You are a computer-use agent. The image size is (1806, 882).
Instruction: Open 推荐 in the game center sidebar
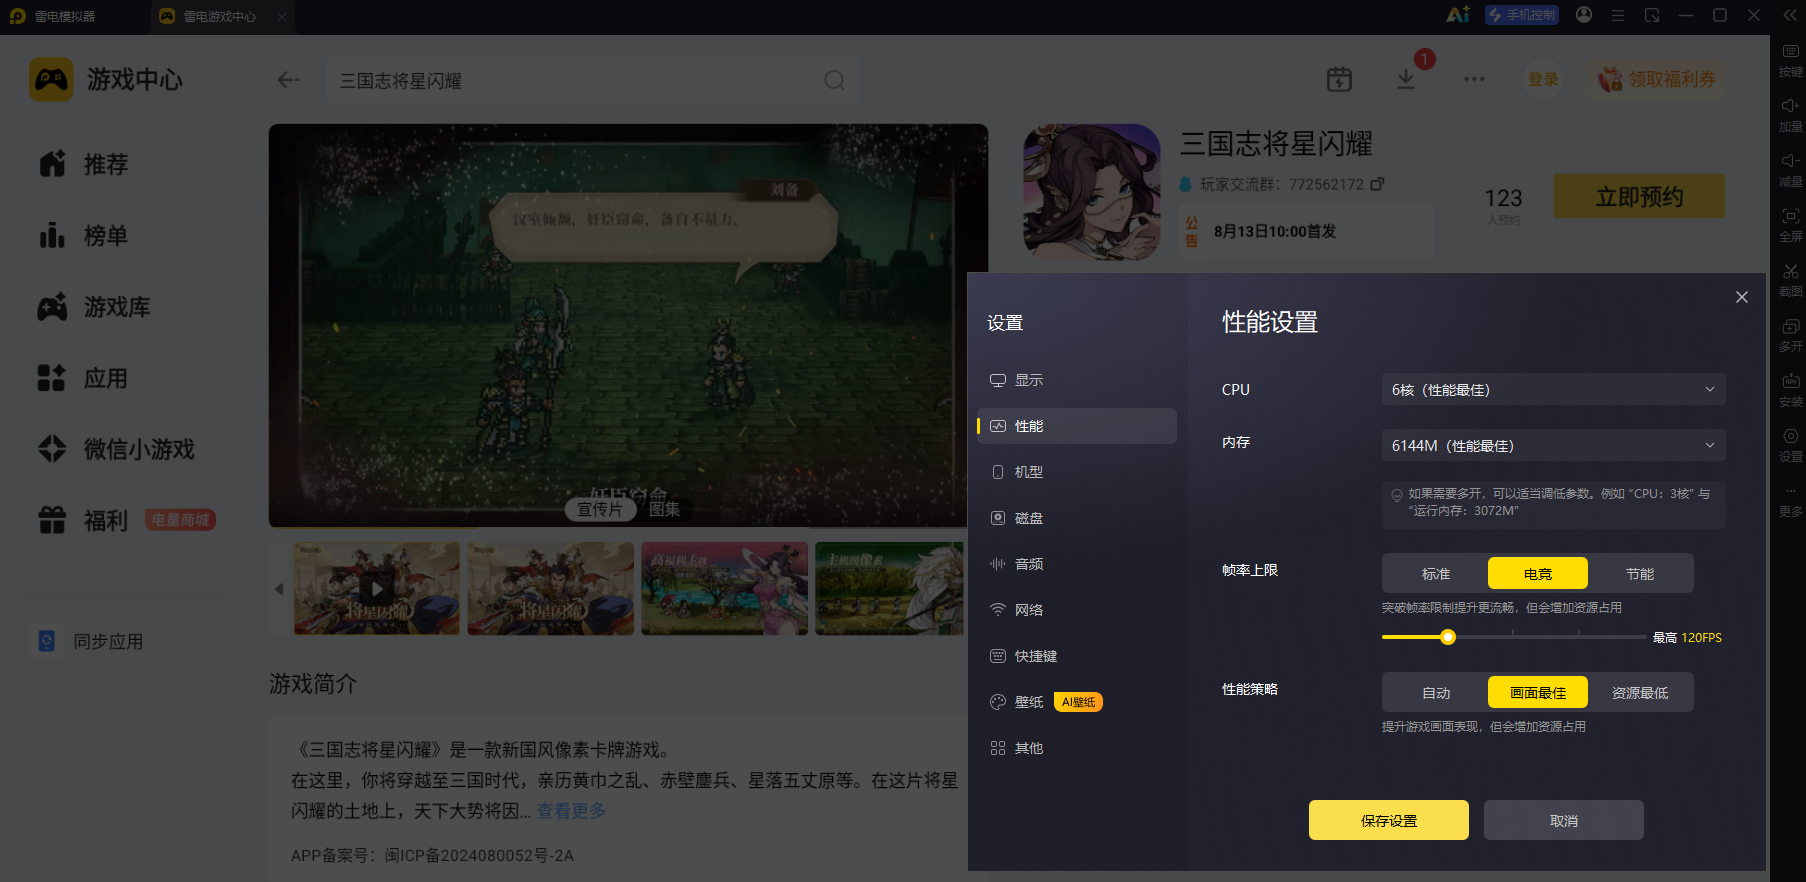click(84, 164)
